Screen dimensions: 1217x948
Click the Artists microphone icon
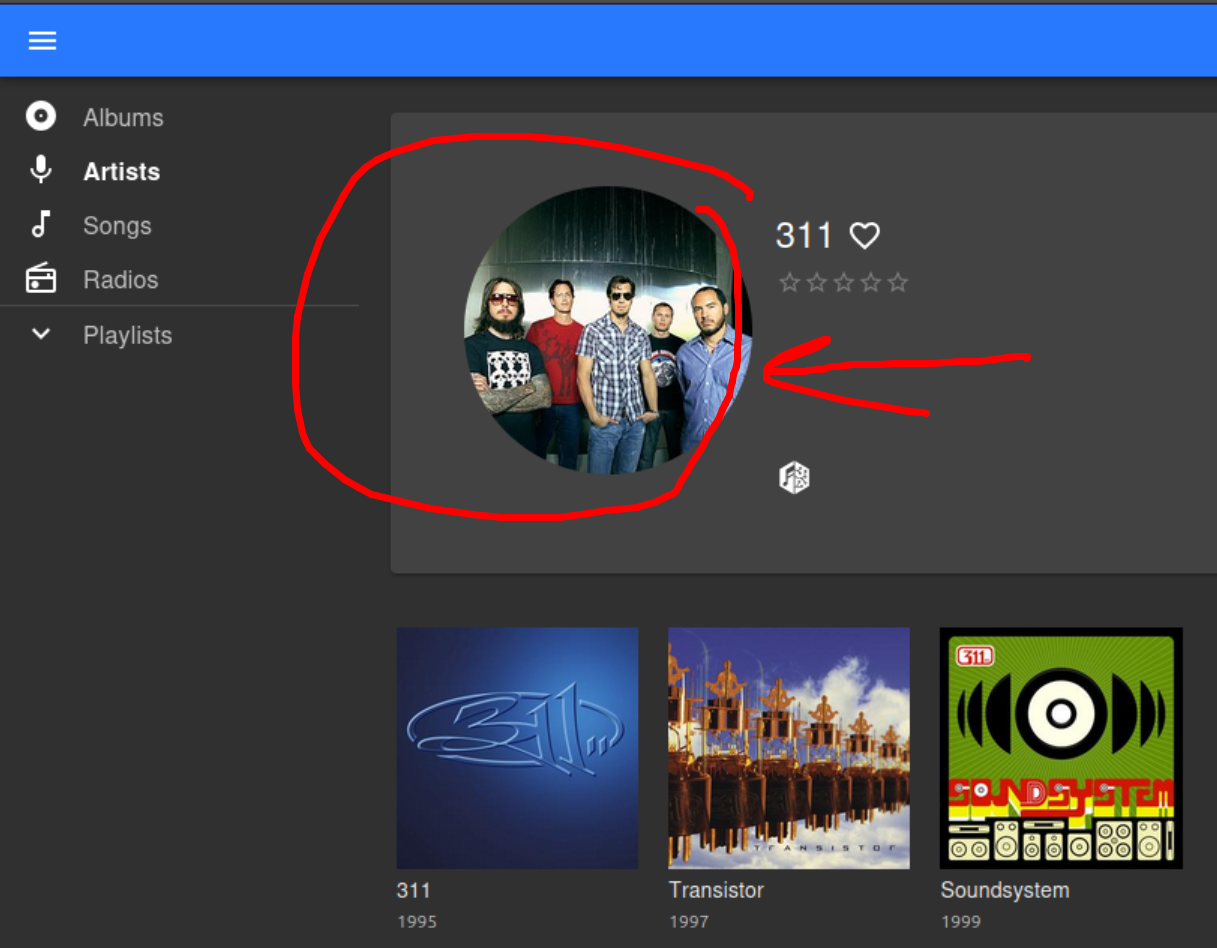pos(41,170)
